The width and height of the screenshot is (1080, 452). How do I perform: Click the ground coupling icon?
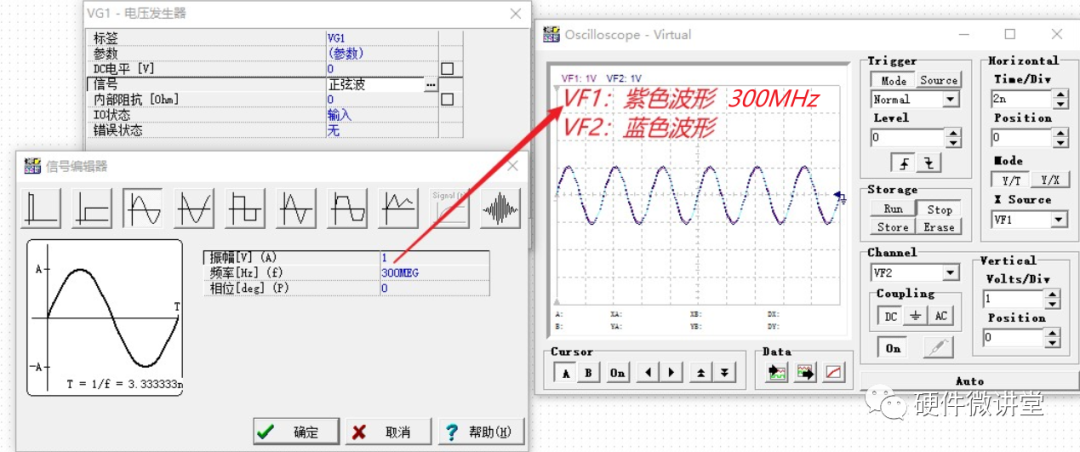pos(916,316)
